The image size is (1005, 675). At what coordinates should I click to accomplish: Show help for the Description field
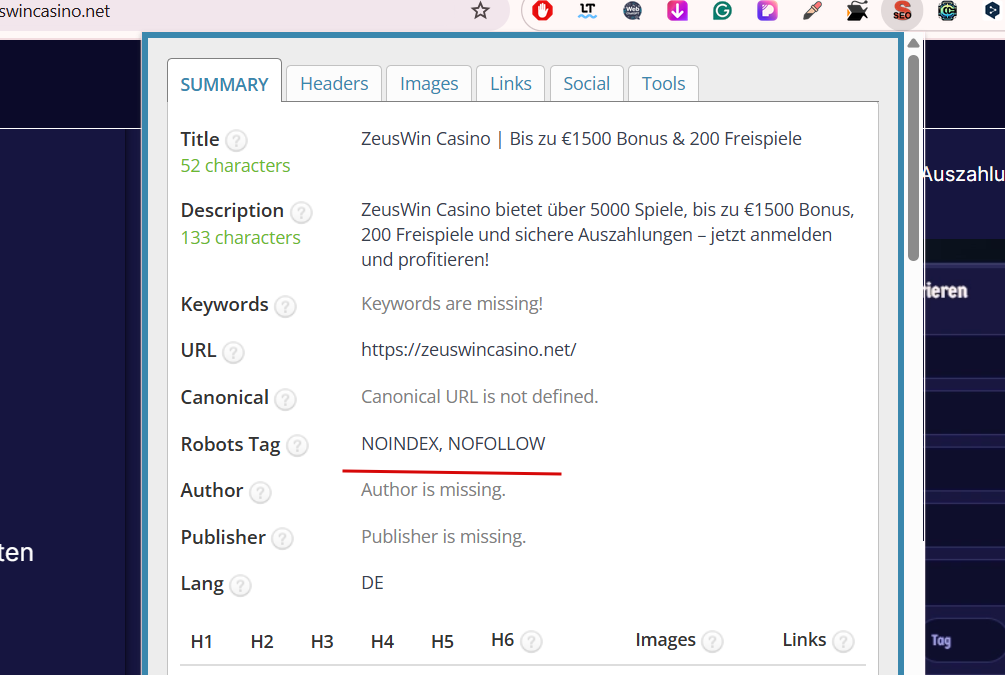[x=301, y=212]
